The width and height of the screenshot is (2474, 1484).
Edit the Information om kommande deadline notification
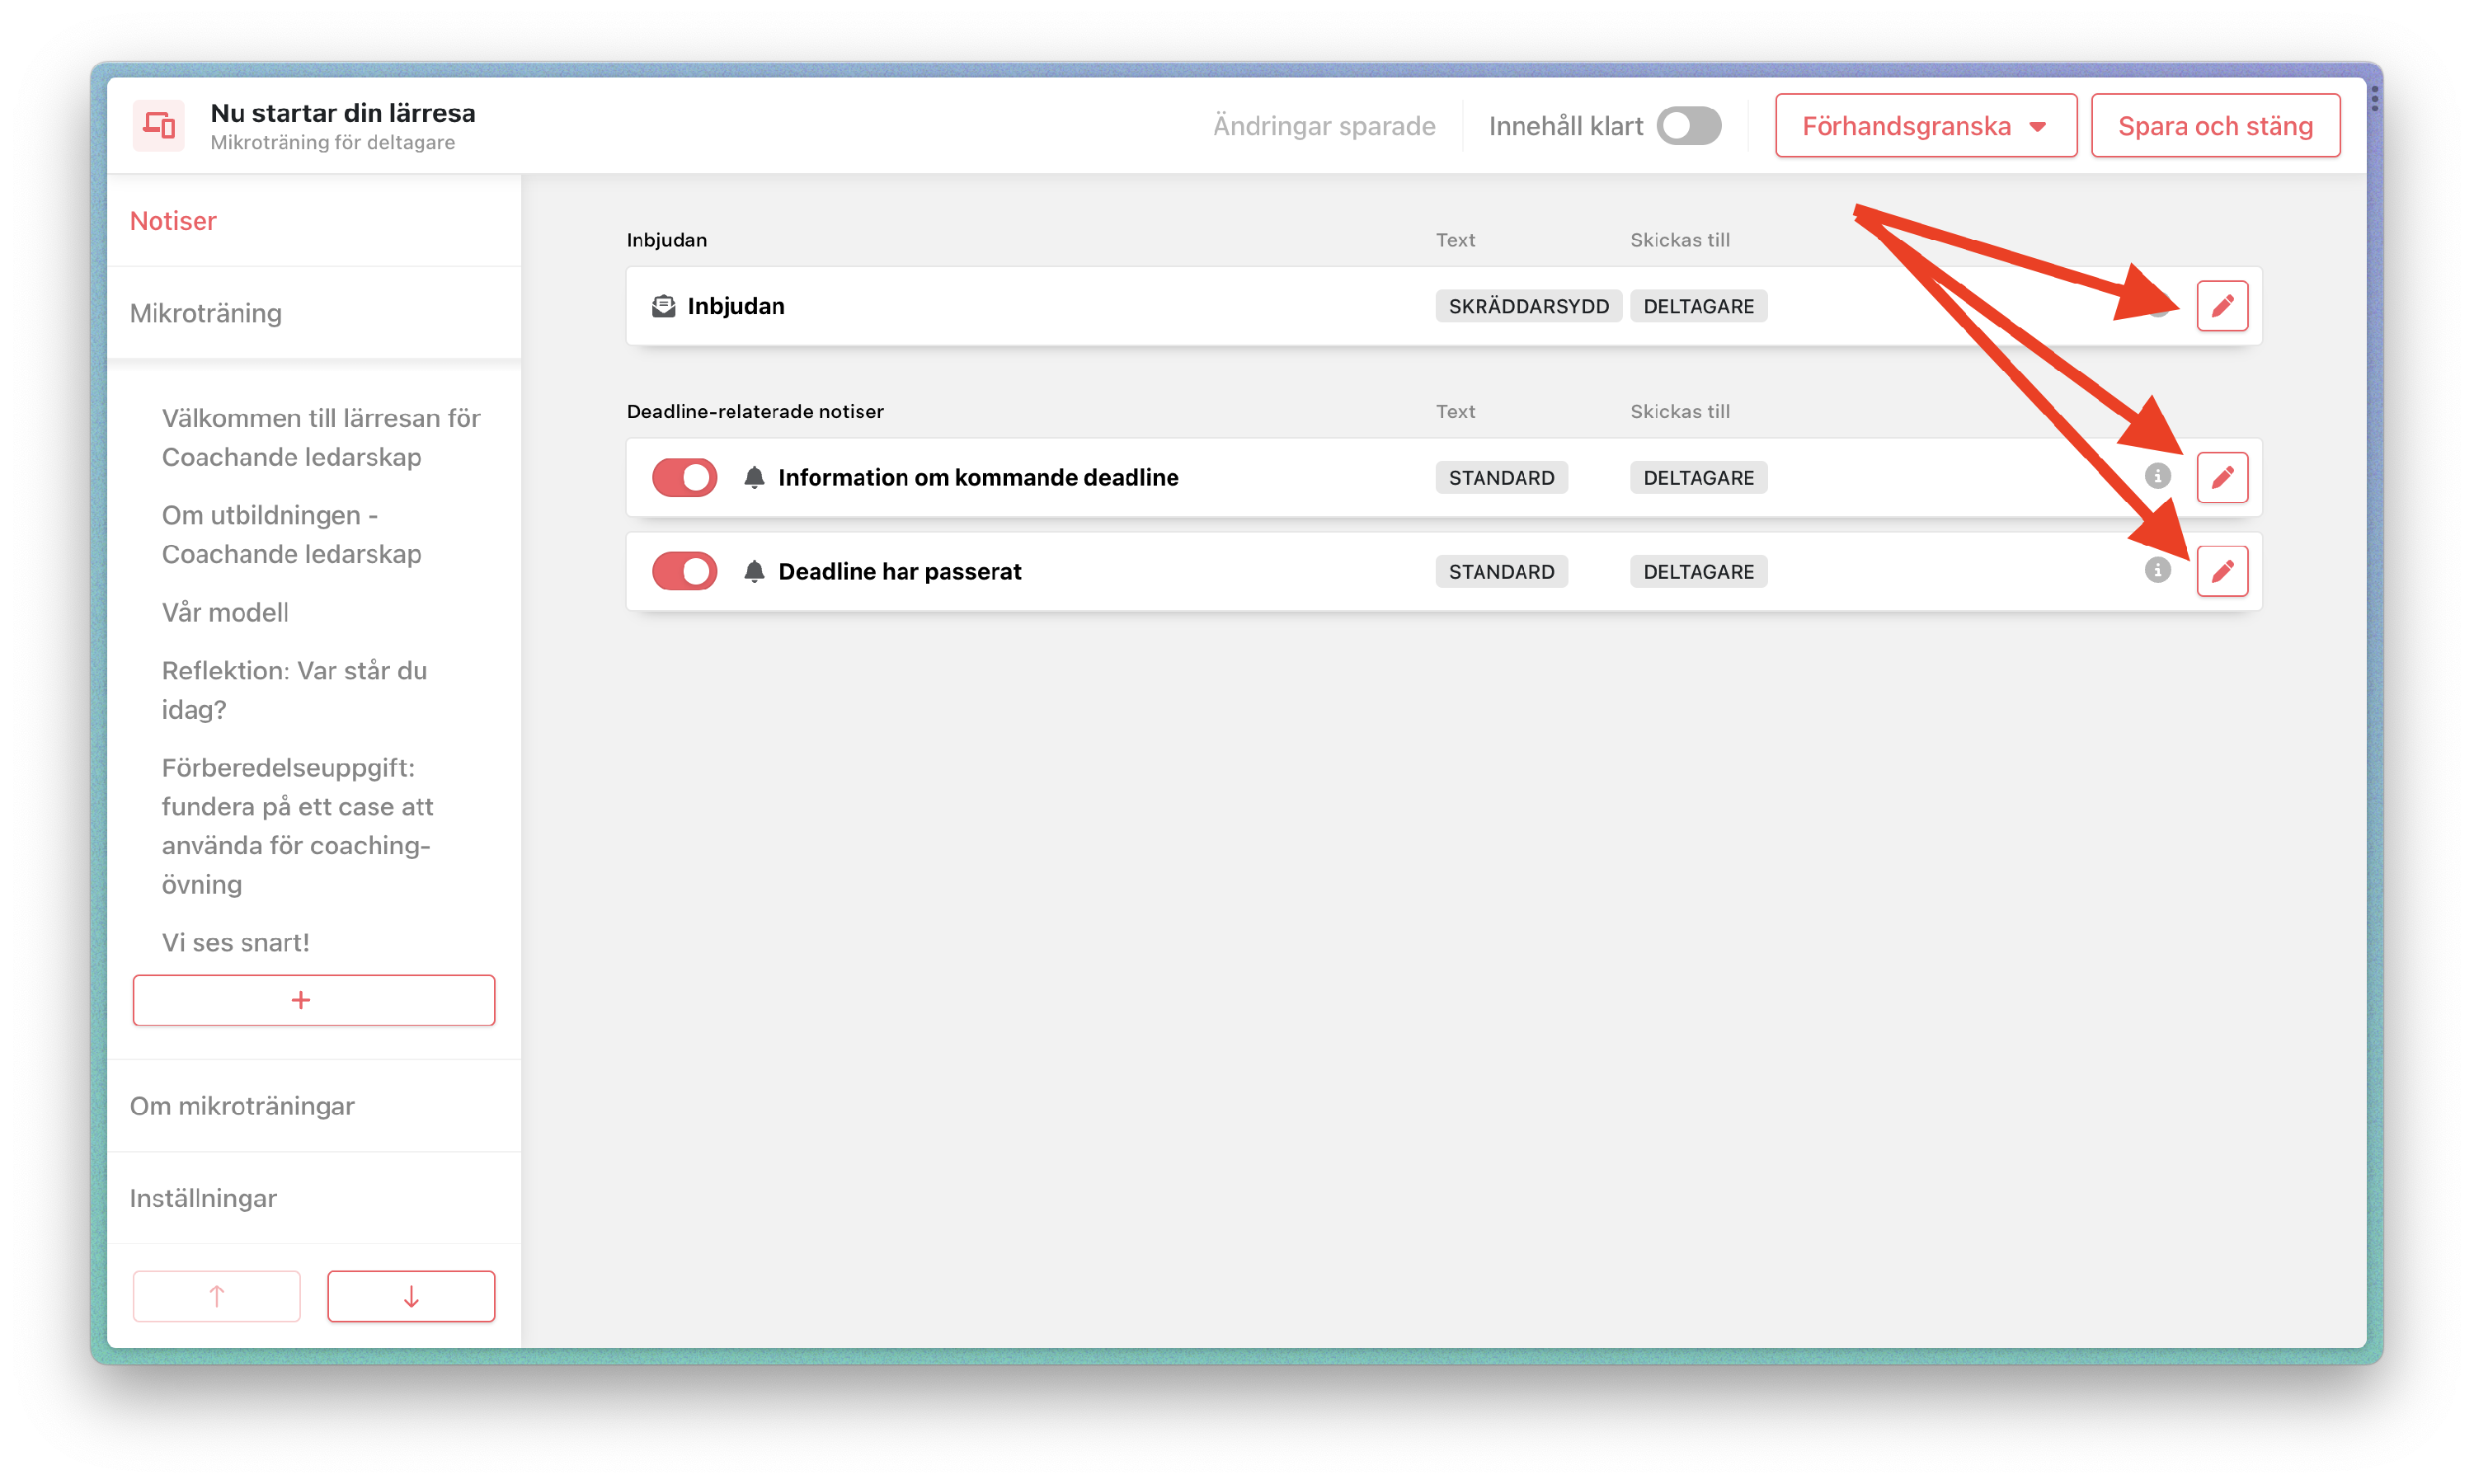(2222, 477)
